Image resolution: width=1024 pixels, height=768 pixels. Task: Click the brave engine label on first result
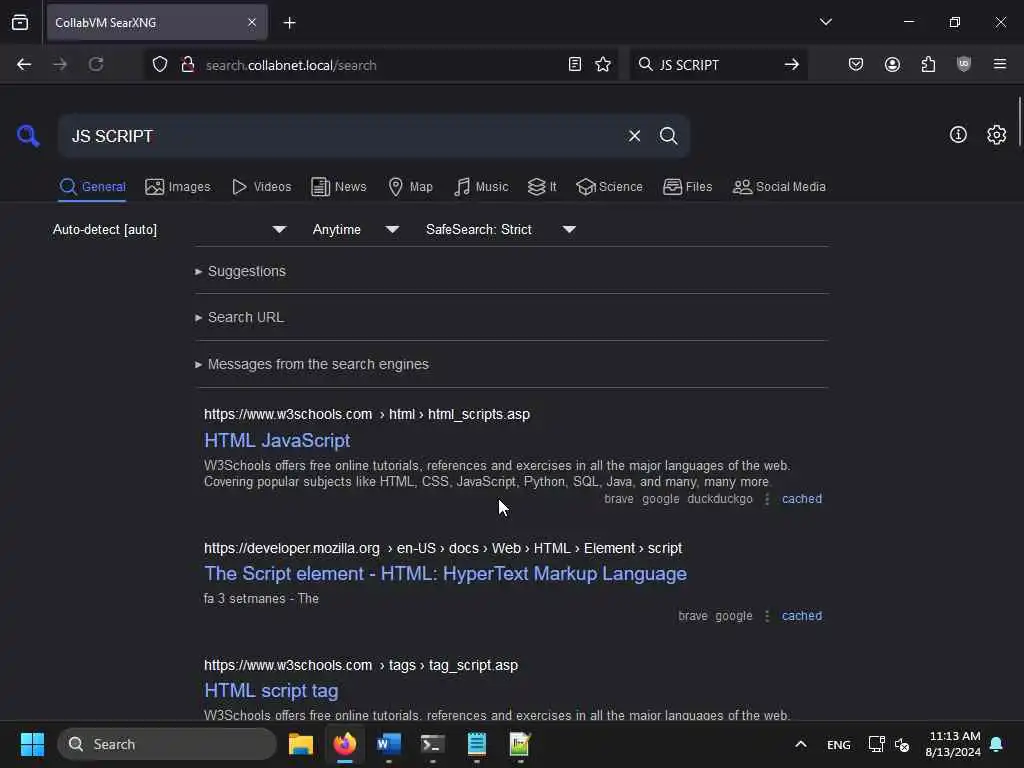619,499
